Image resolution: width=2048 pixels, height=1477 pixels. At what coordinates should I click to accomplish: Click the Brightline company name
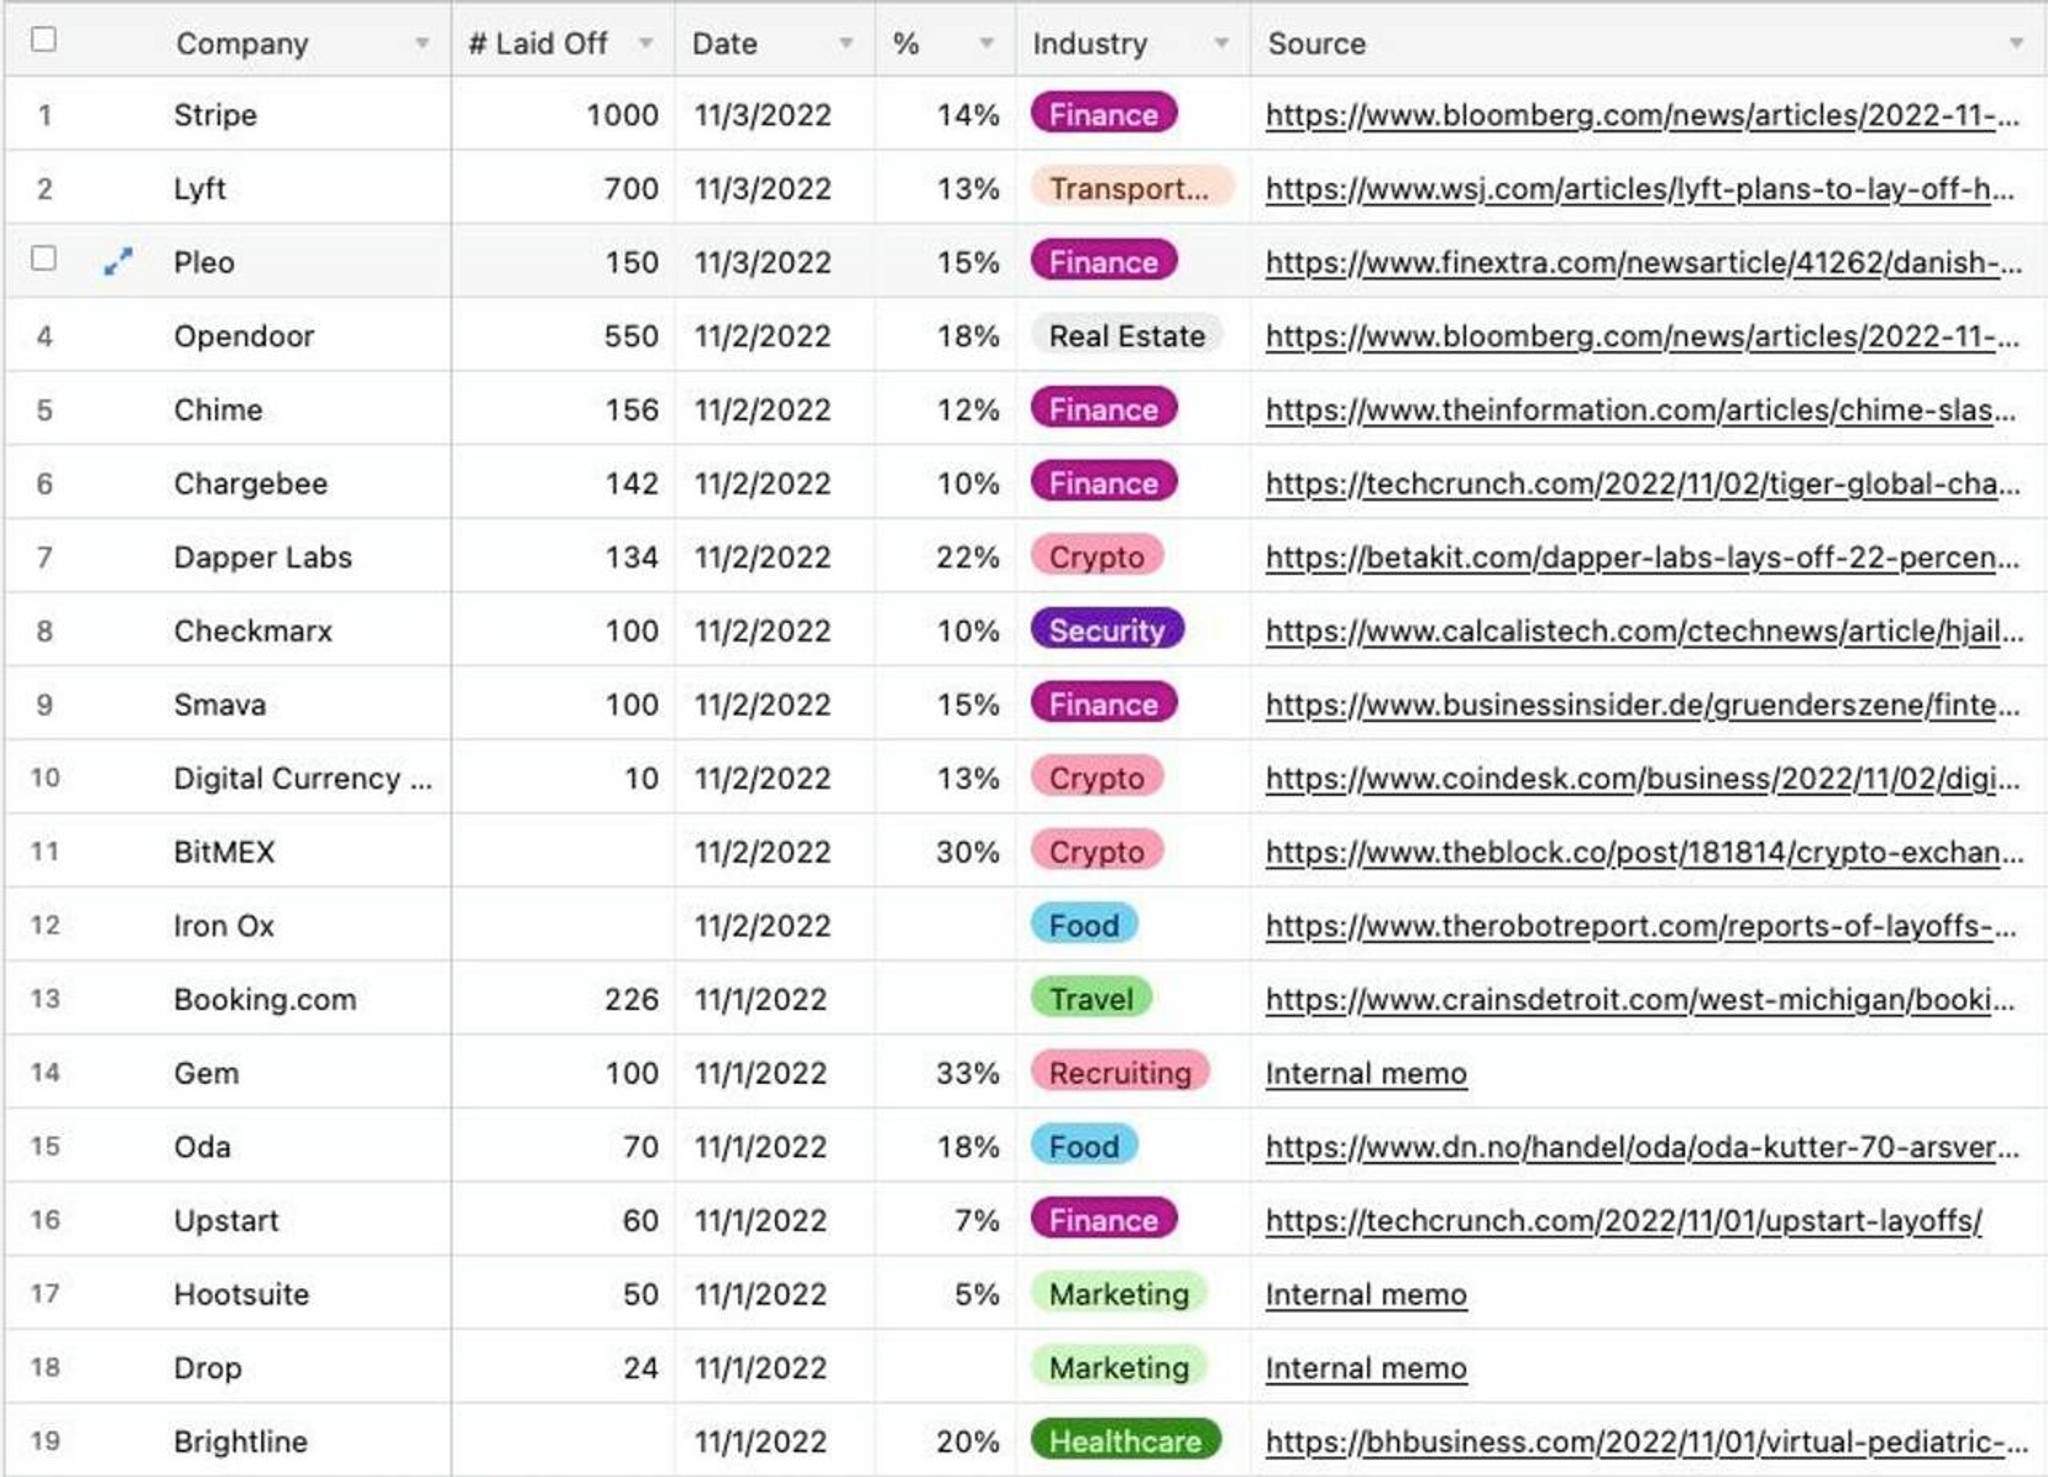click(x=240, y=1442)
